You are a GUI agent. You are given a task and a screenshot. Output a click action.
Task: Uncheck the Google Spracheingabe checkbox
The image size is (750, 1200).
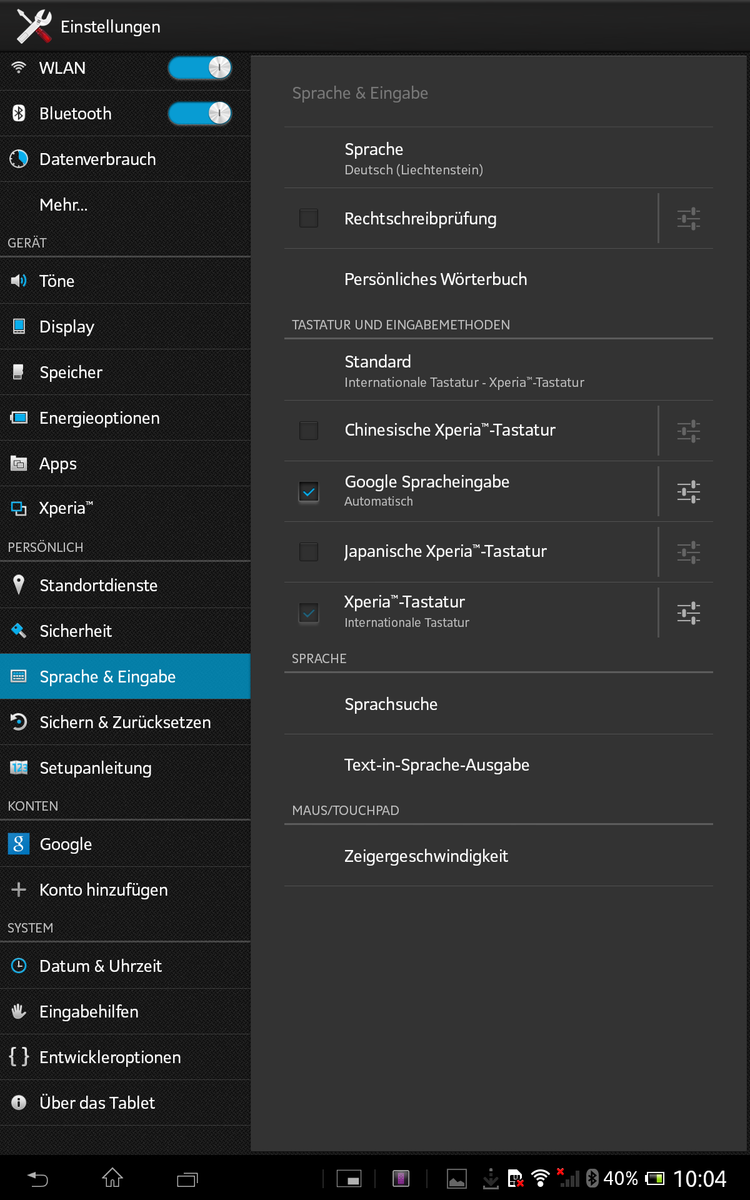pos(309,491)
